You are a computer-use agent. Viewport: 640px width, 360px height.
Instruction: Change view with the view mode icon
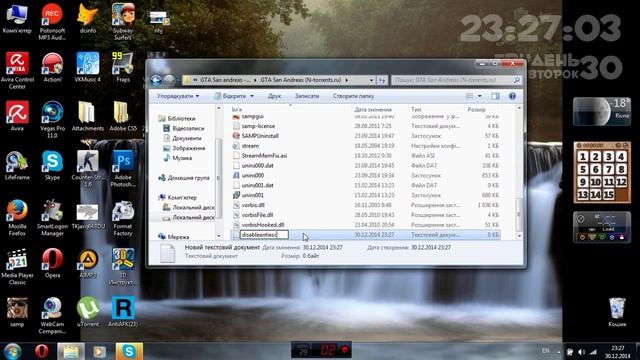[470, 96]
